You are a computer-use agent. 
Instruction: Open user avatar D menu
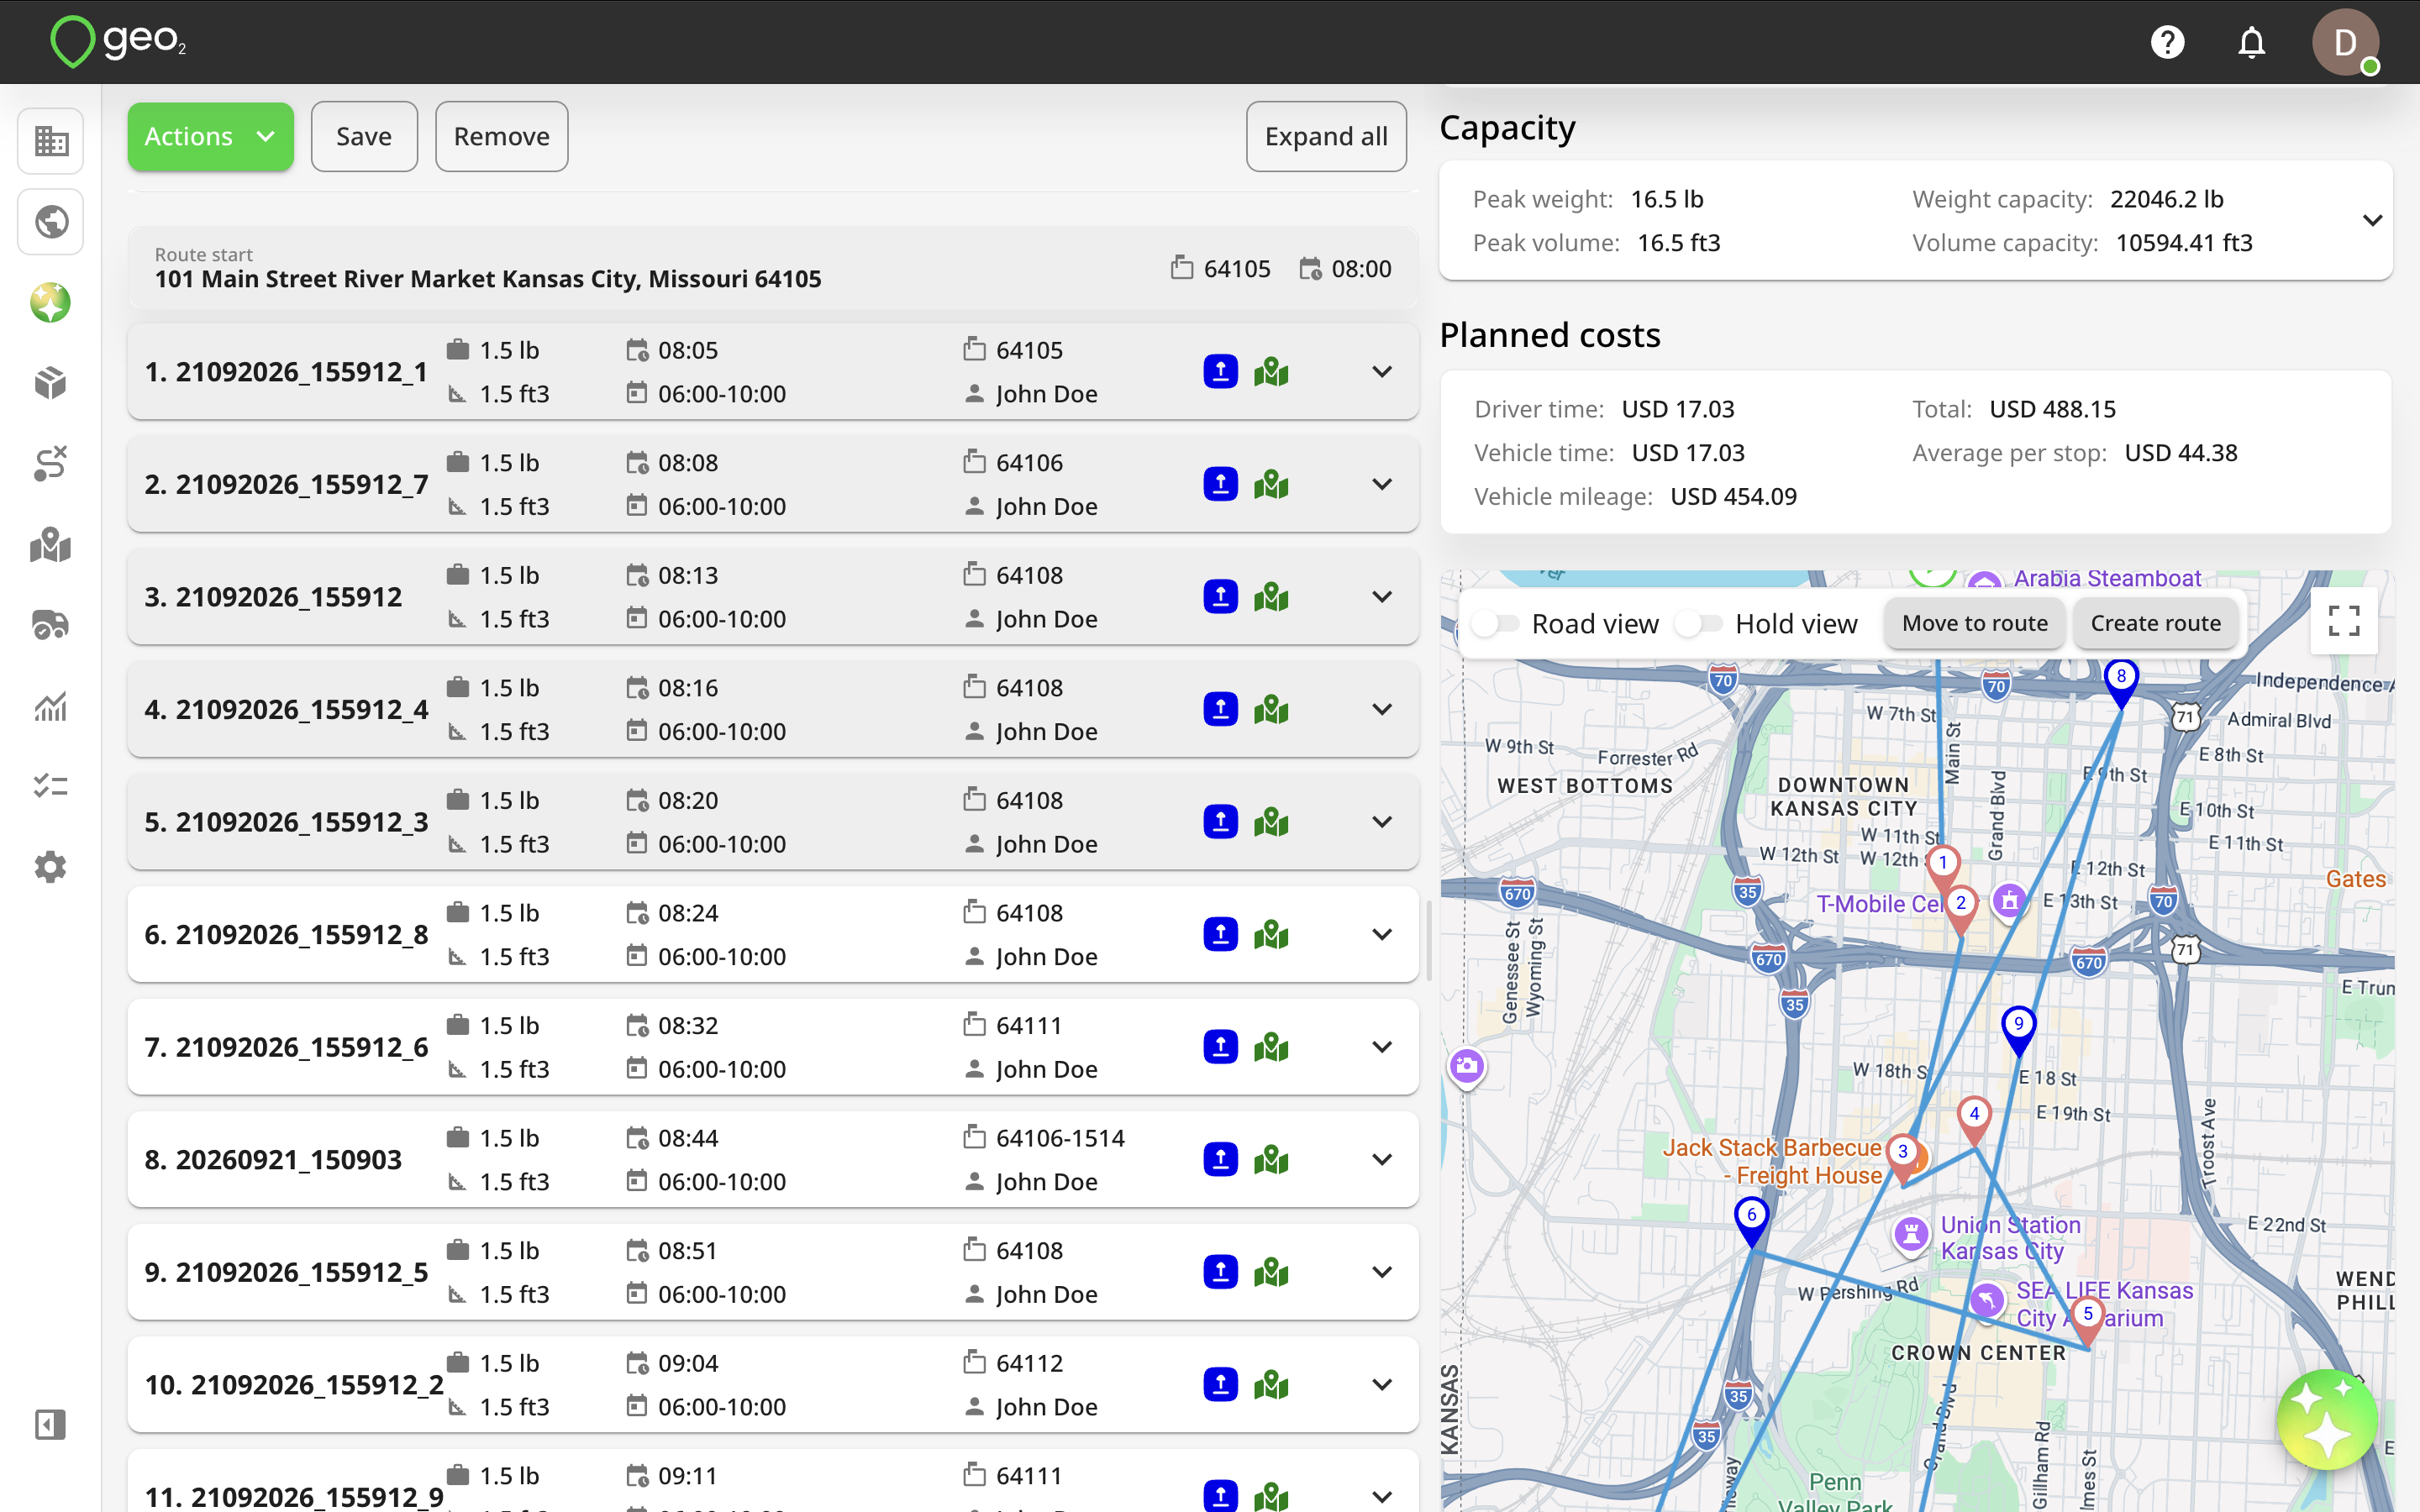click(2344, 42)
